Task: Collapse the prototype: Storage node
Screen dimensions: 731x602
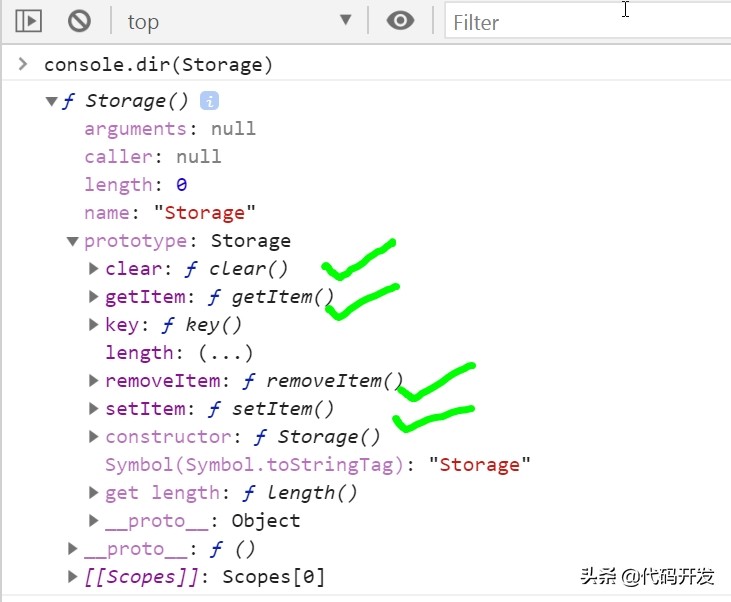Action: pos(72,241)
